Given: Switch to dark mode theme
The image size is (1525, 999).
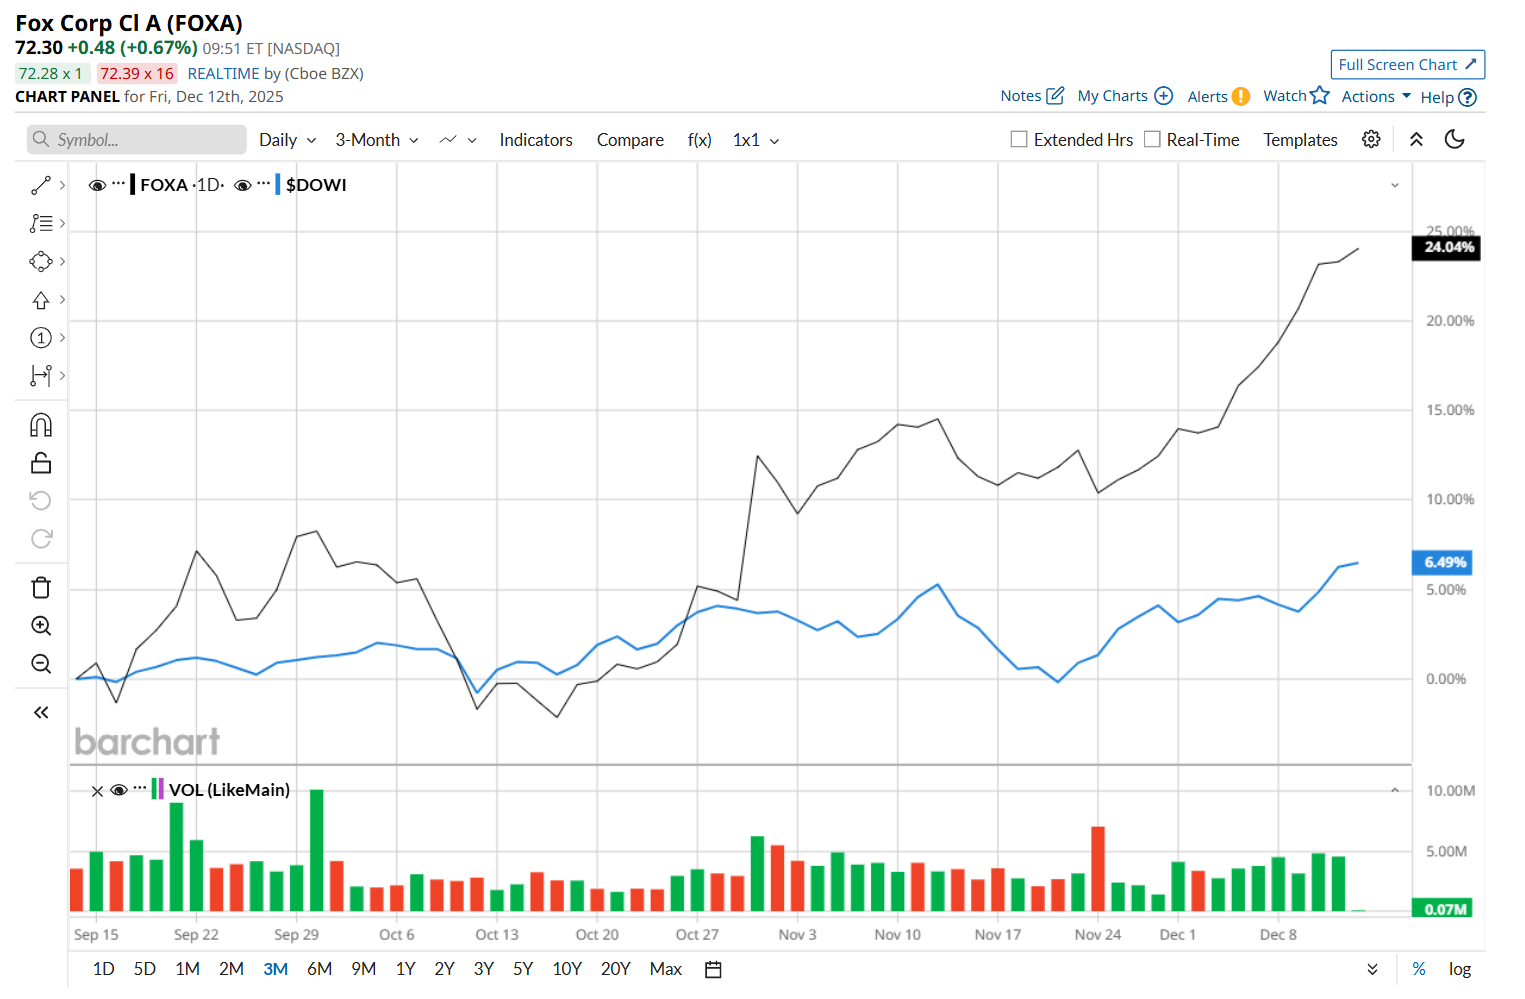Looking at the screenshot, I should point(1455,139).
